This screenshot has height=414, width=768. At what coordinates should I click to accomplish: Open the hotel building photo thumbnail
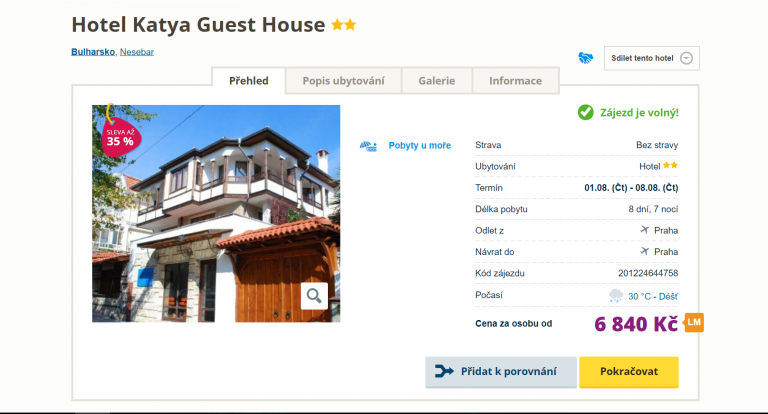coord(216,214)
